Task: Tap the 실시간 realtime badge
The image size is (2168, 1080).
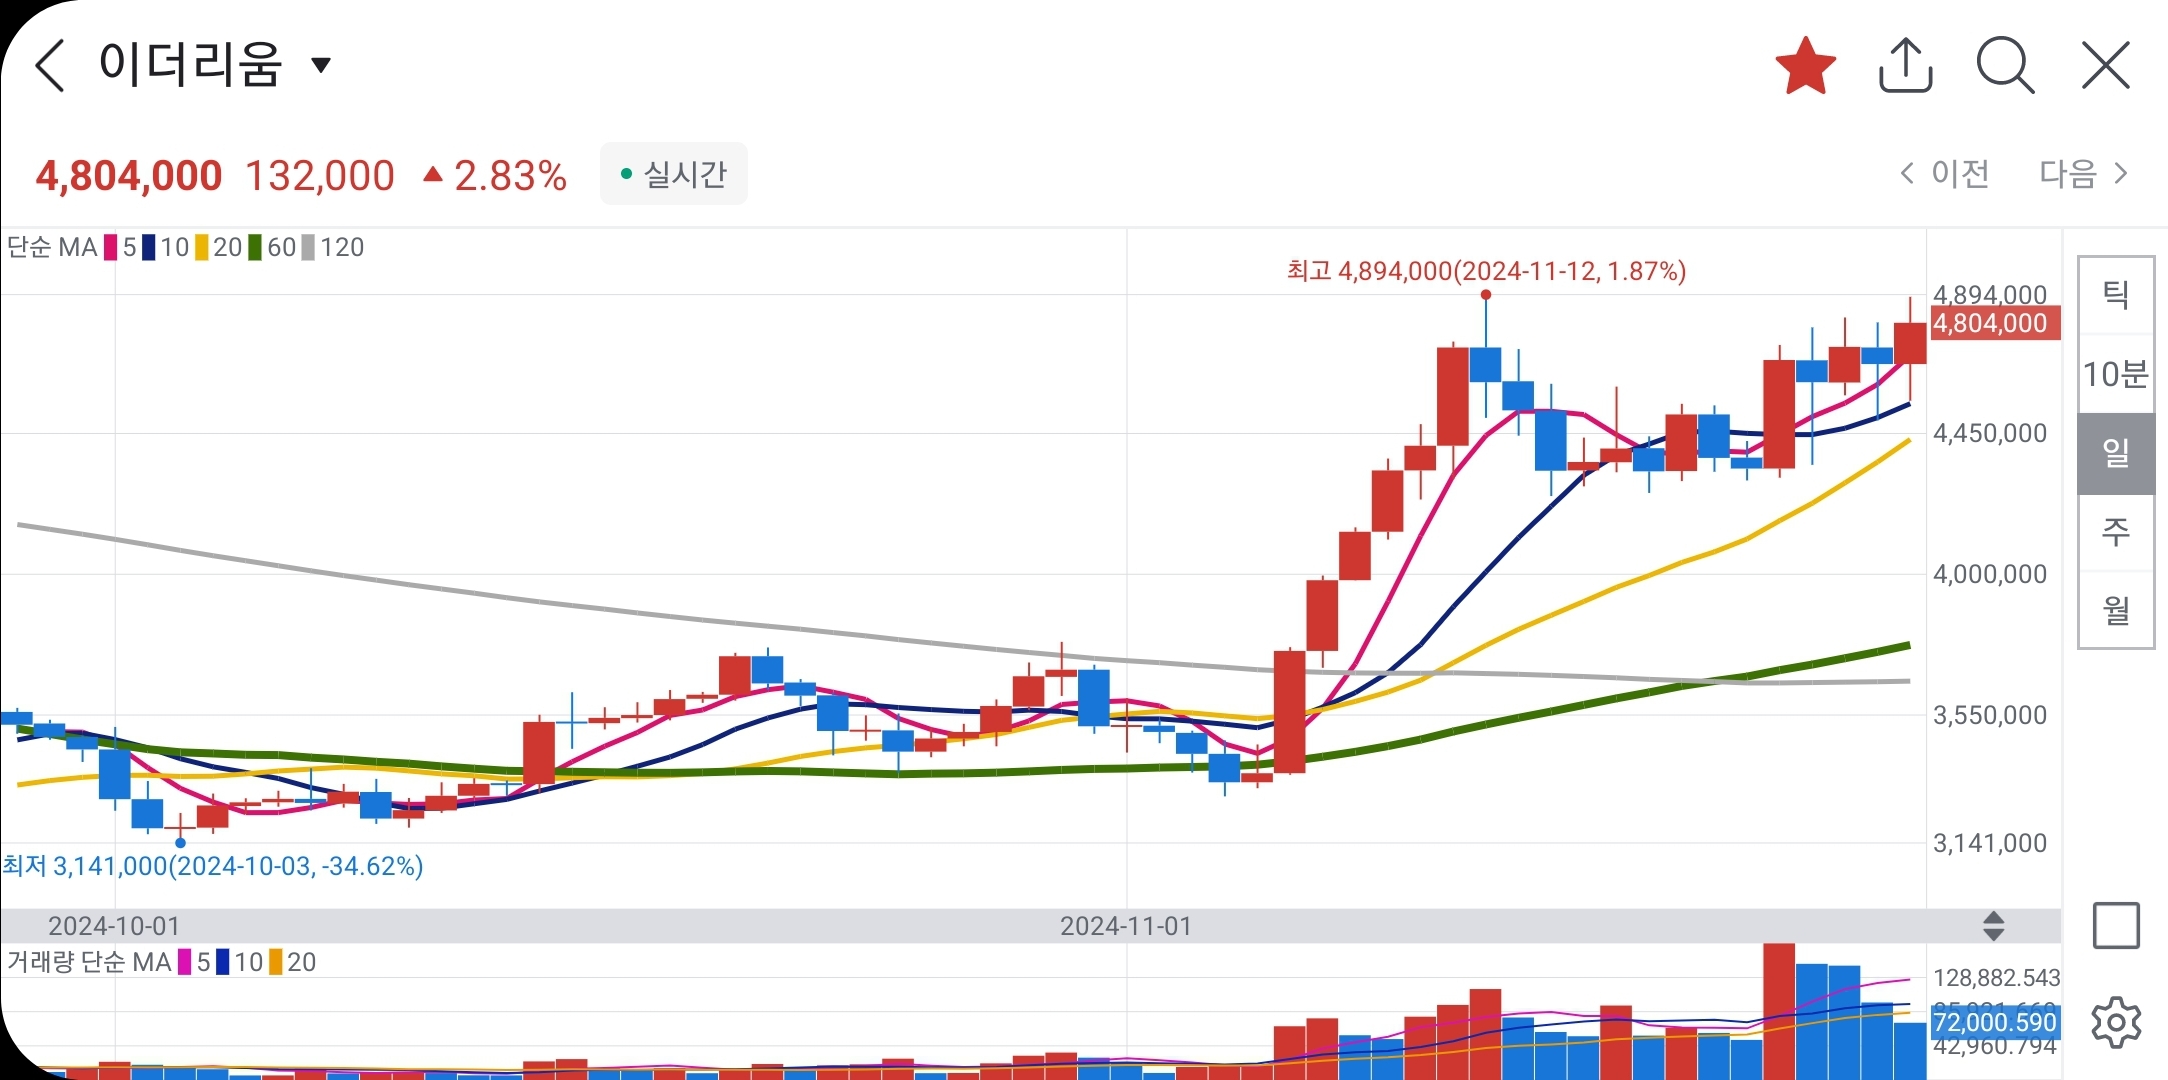Action: point(673,174)
